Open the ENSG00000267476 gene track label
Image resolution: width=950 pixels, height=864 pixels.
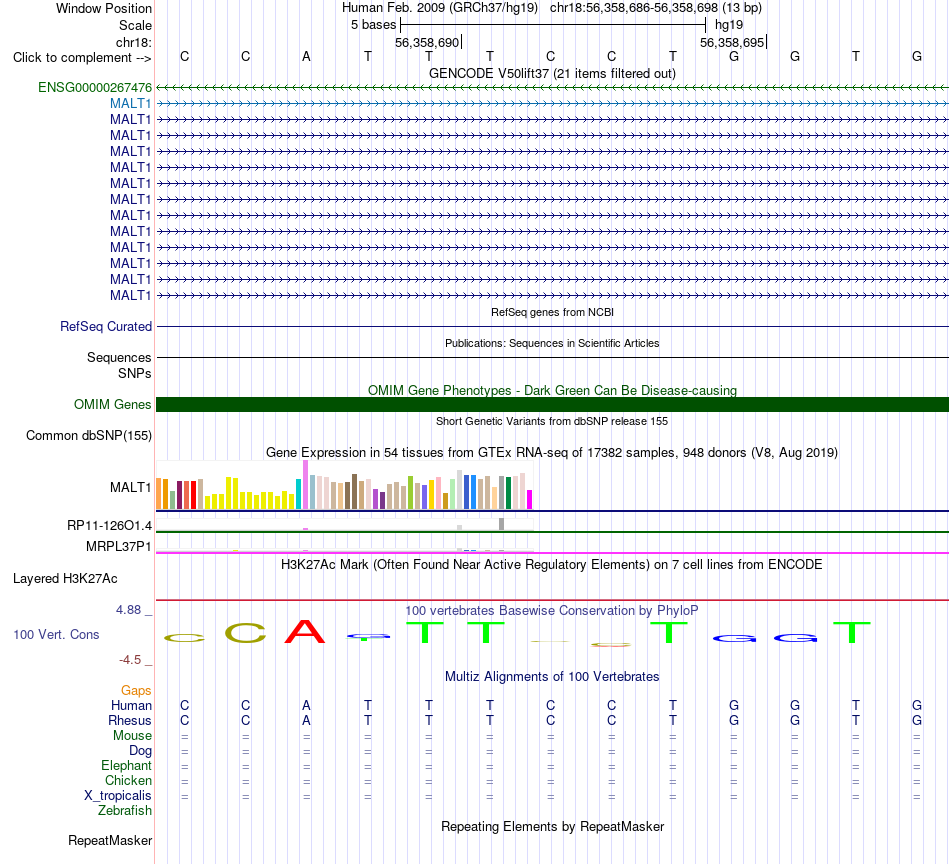coord(95,87)
